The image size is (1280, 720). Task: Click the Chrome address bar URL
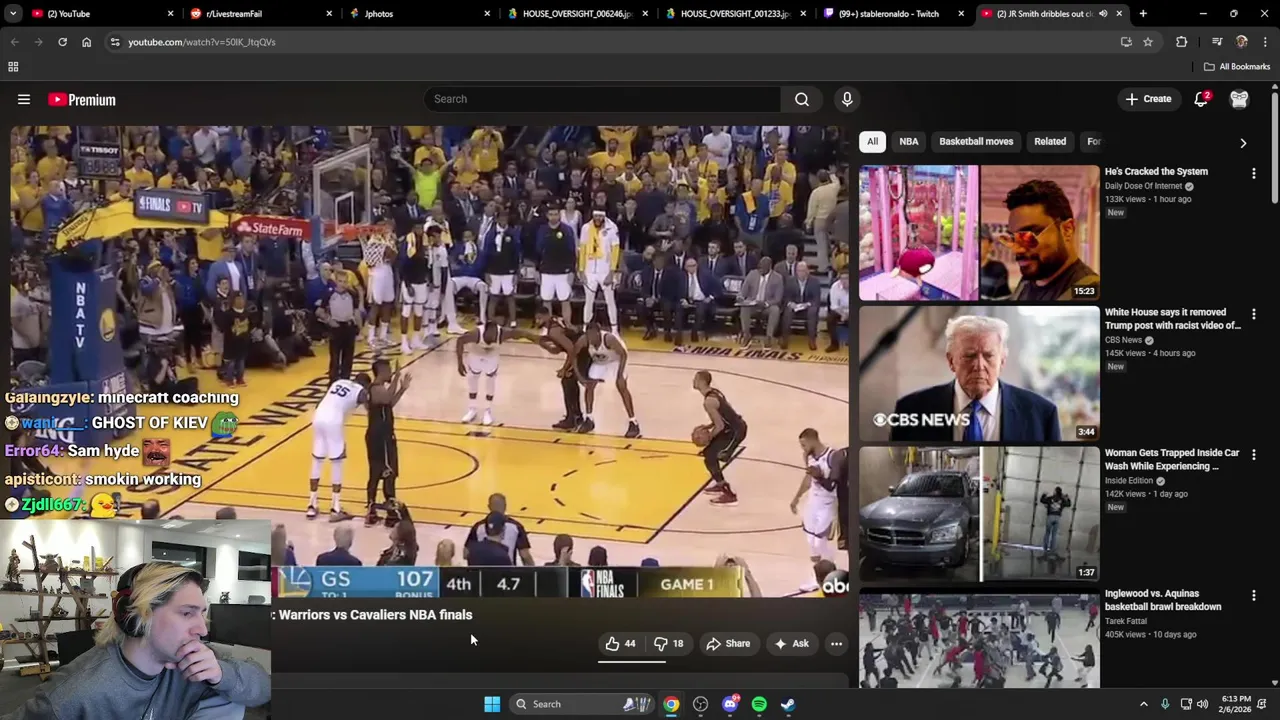pos(202,42)
